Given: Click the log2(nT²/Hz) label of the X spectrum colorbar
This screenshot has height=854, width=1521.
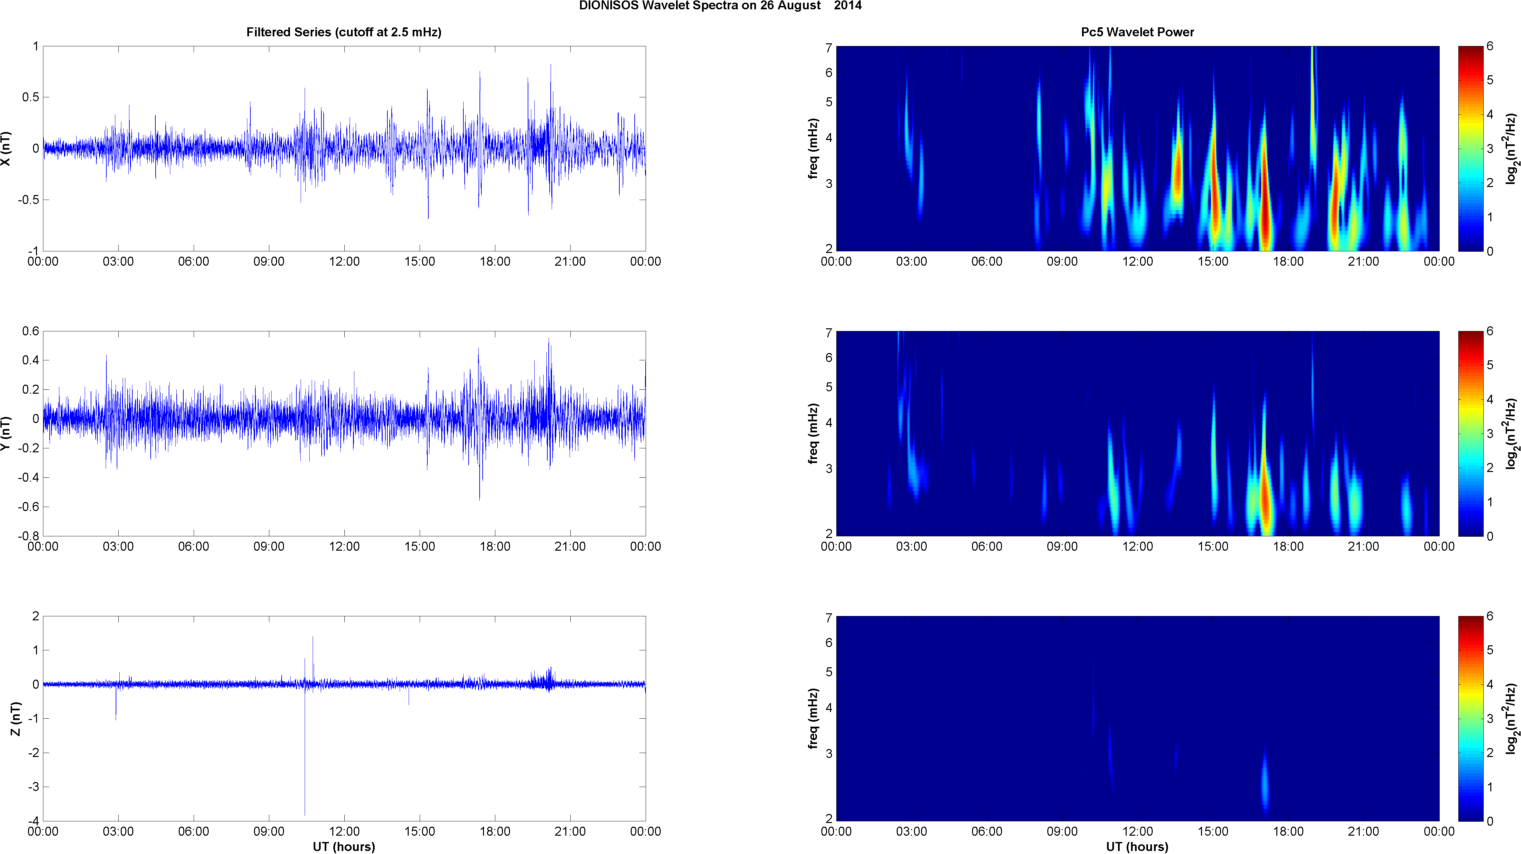Looking at the screenshot, I should 1512,148.
